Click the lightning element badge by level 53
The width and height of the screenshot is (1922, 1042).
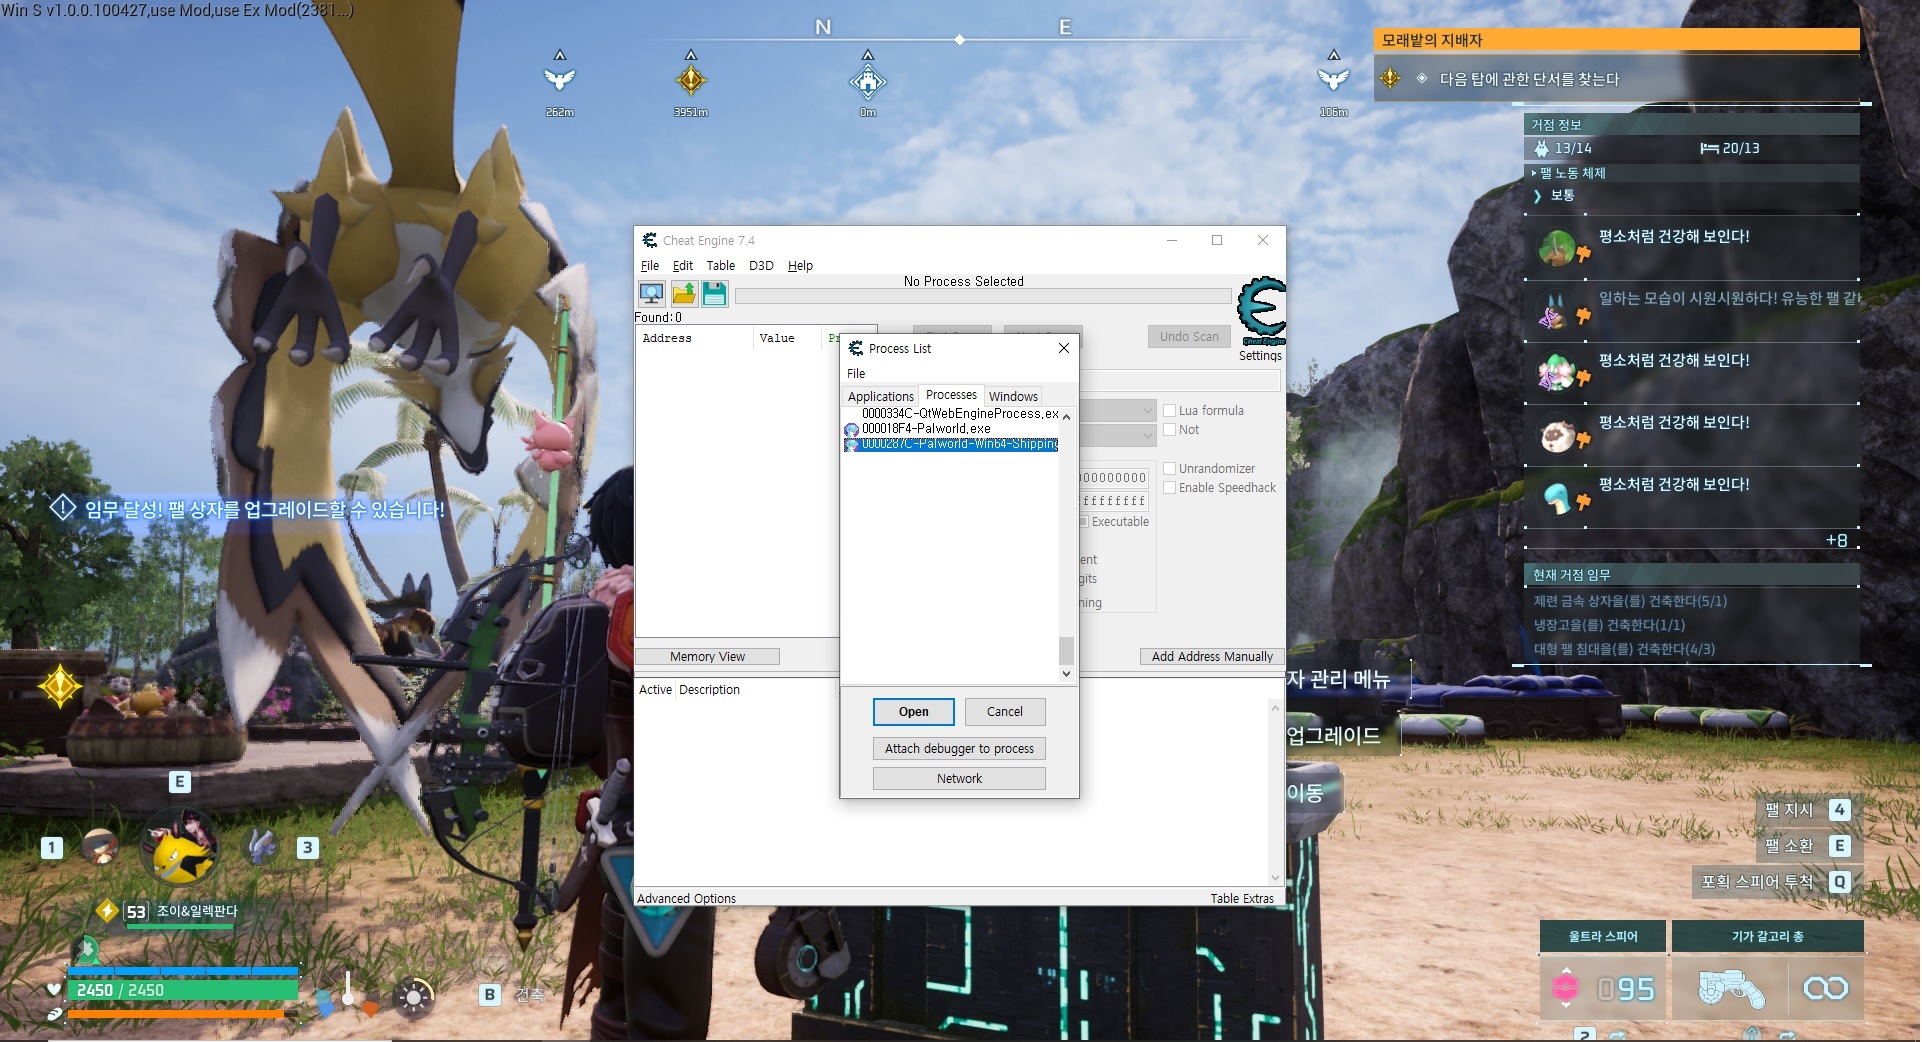click(x=106, y=910)
